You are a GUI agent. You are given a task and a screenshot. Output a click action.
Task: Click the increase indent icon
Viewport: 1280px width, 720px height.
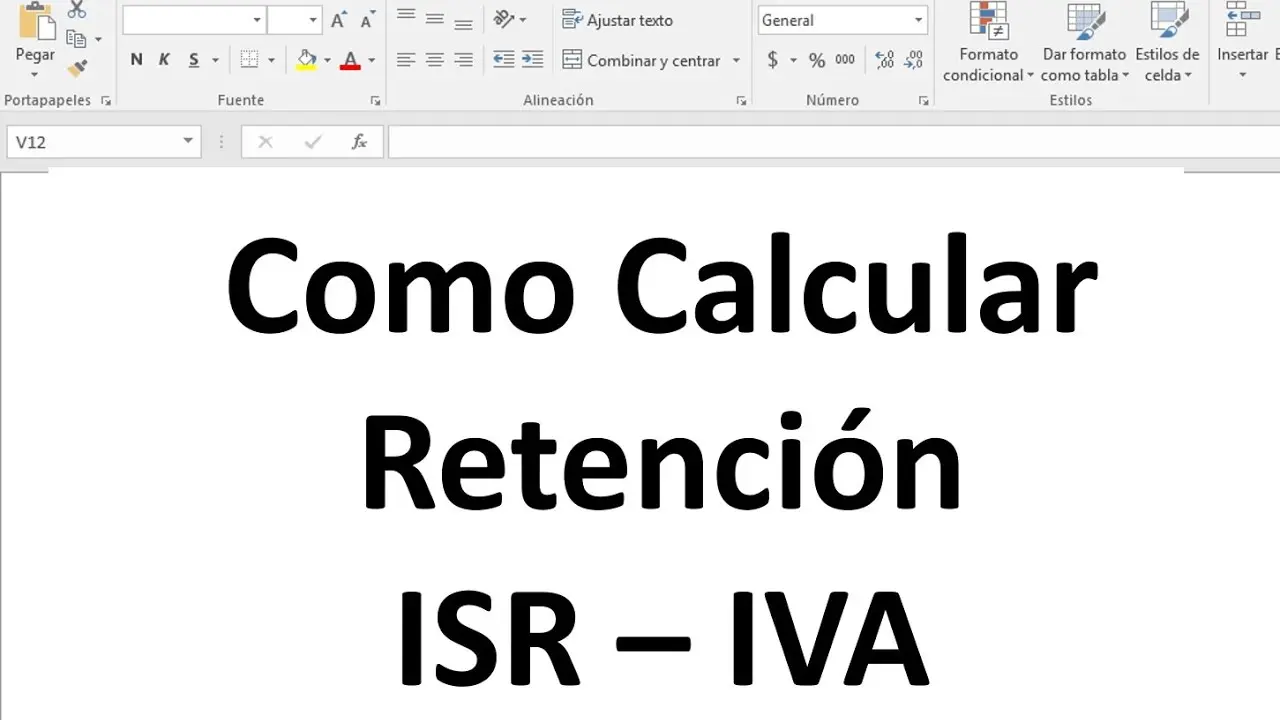coord(533,60)
